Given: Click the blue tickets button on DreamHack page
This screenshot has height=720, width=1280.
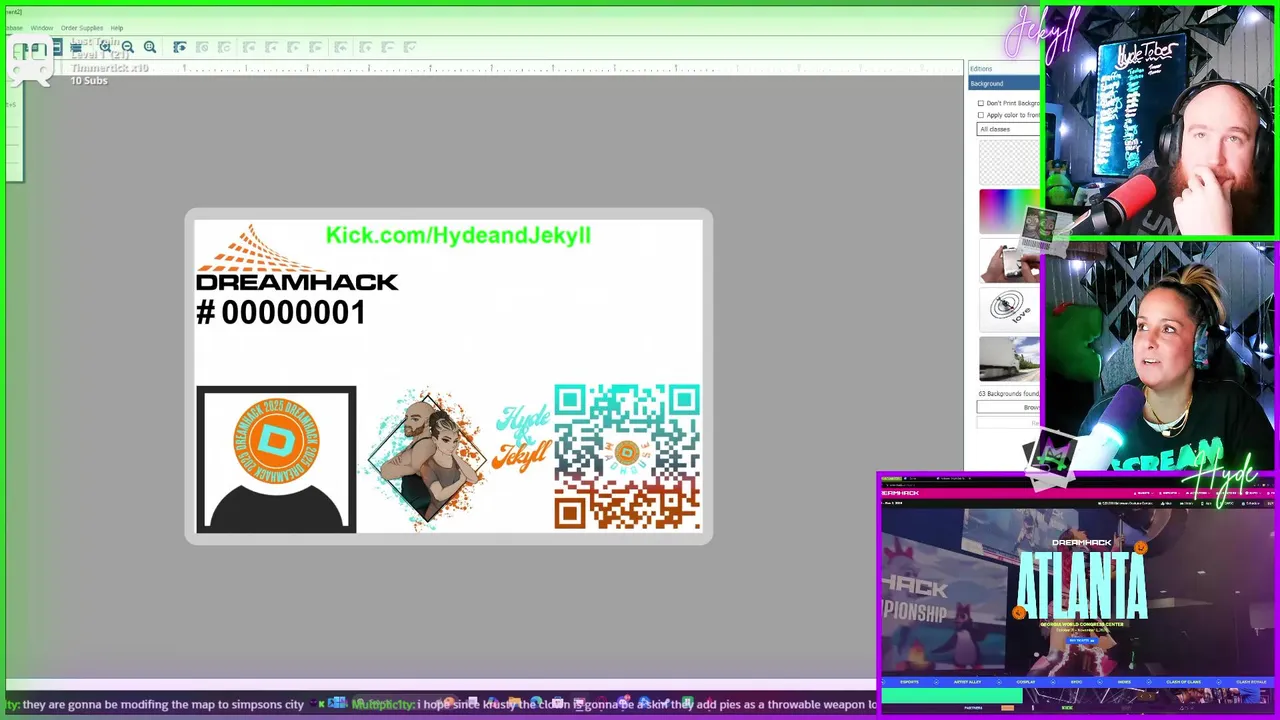Looking at the screenshot, I should point(1081,641).
